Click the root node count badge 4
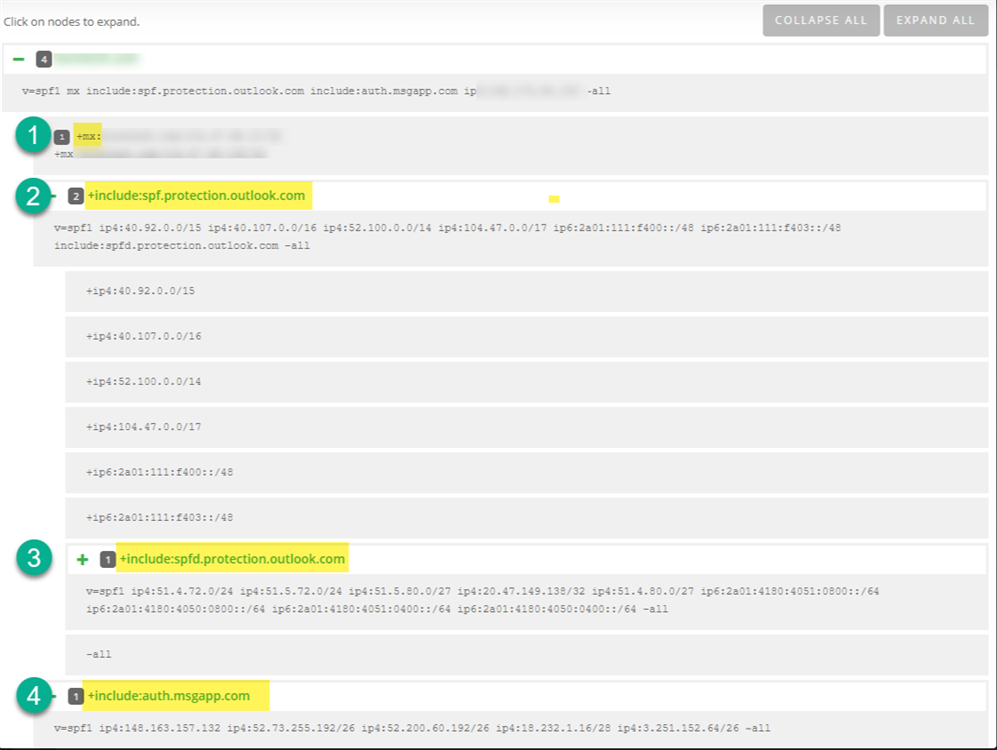The height and width of the screenshot is (750, 997). coord(43,60)
